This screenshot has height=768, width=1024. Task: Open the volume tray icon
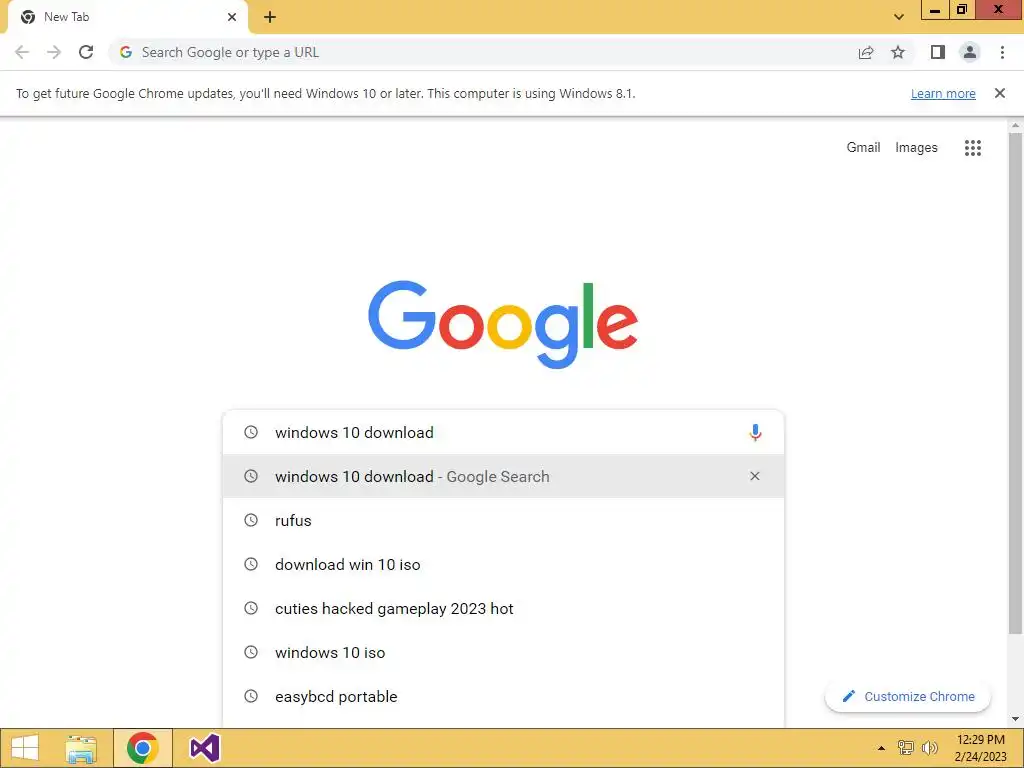click(929, 748)
